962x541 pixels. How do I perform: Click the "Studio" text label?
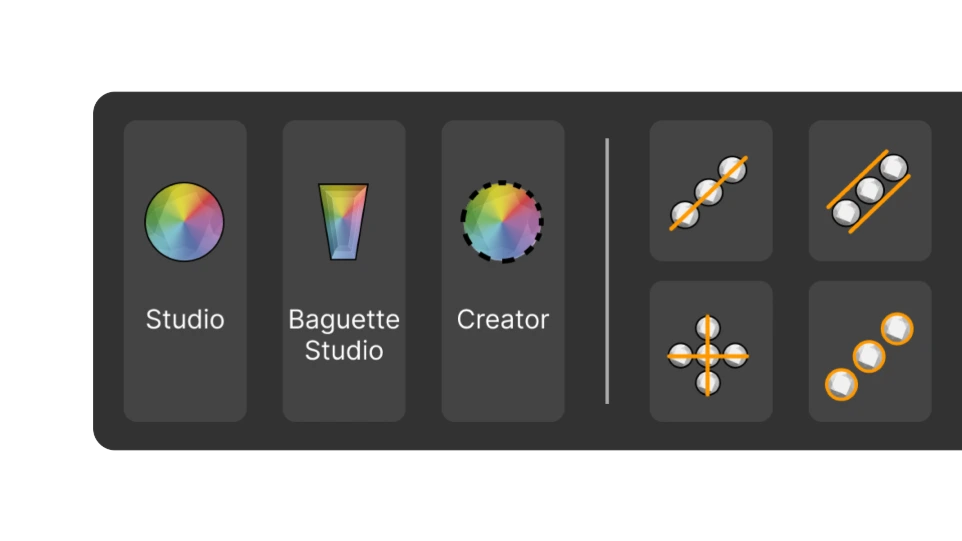pos(185,320)
